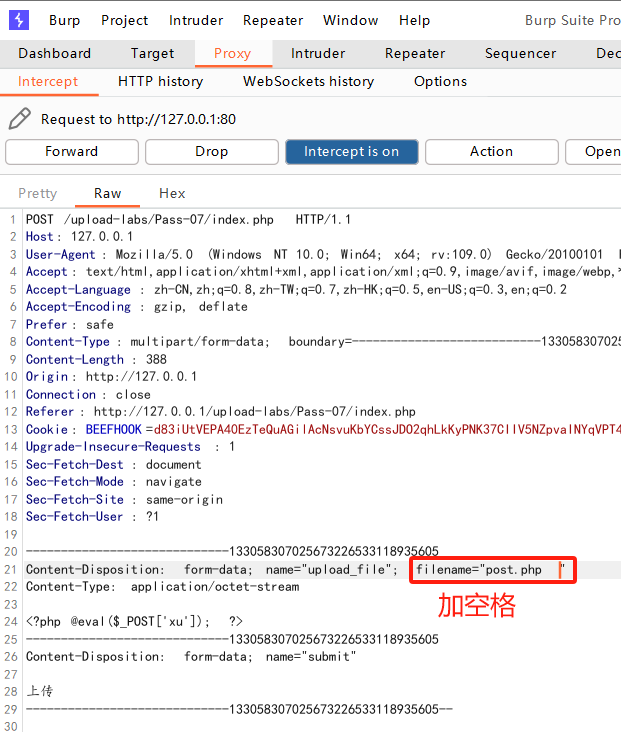
Task: Click the pencil edit icon beside request target
Action: 20,119
